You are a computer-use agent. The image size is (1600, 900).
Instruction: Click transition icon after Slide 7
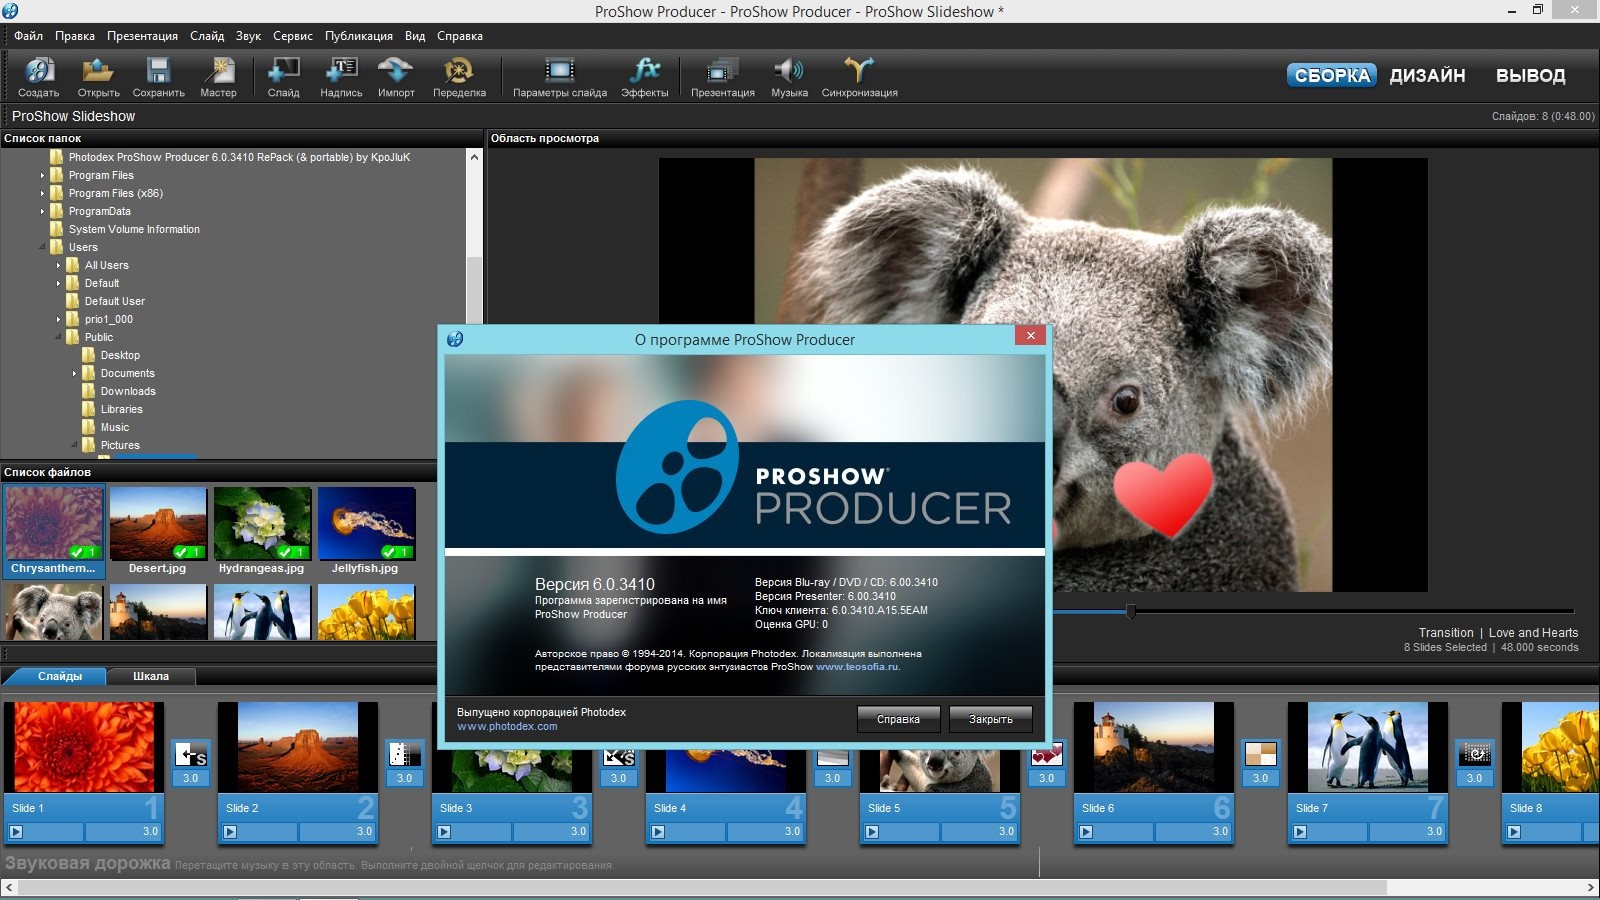tap(1474, 754)
